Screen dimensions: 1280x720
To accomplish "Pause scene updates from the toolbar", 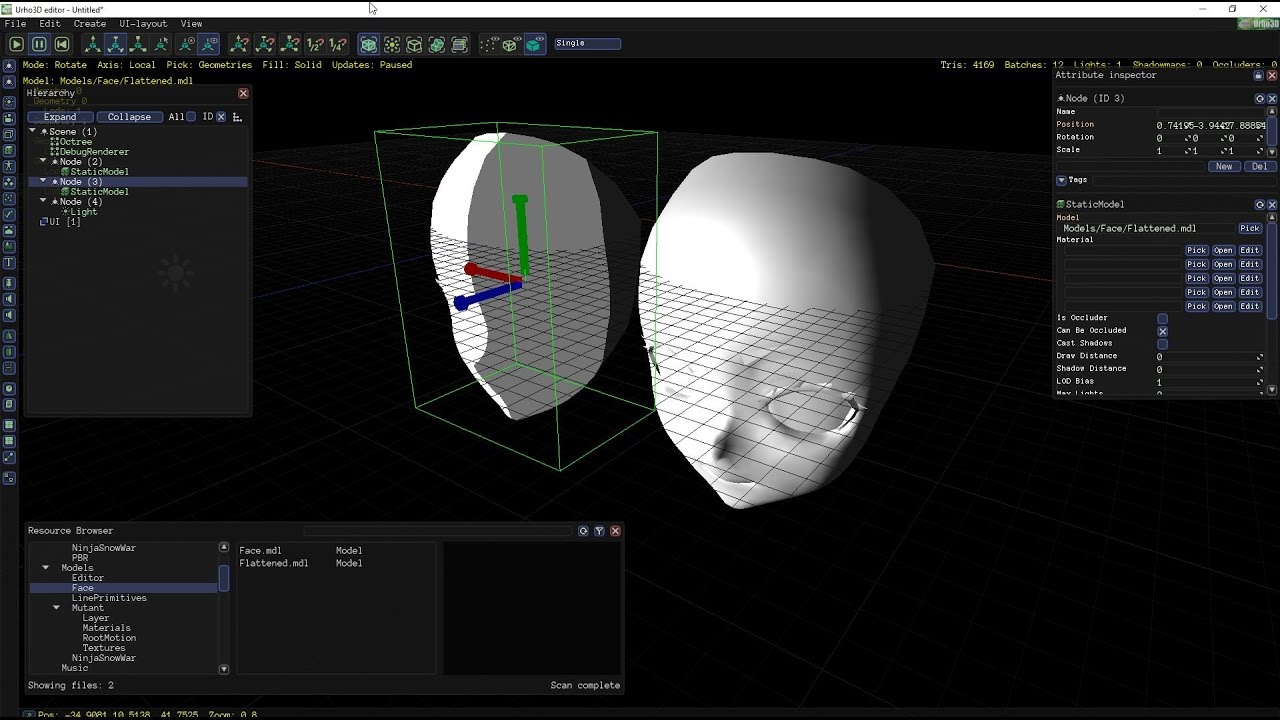I will 39,44.
